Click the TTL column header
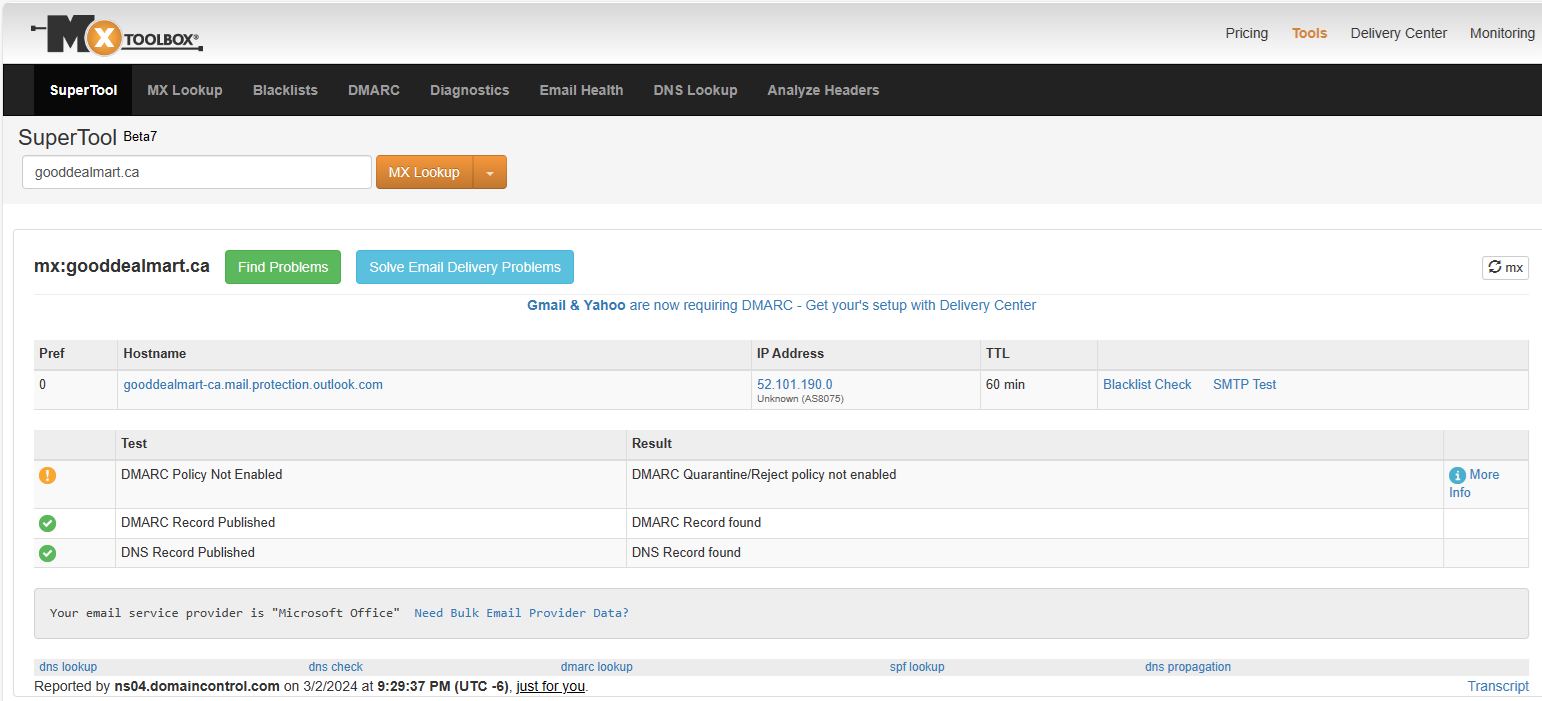Screen dimensions: 1542x701 point(998,353)
